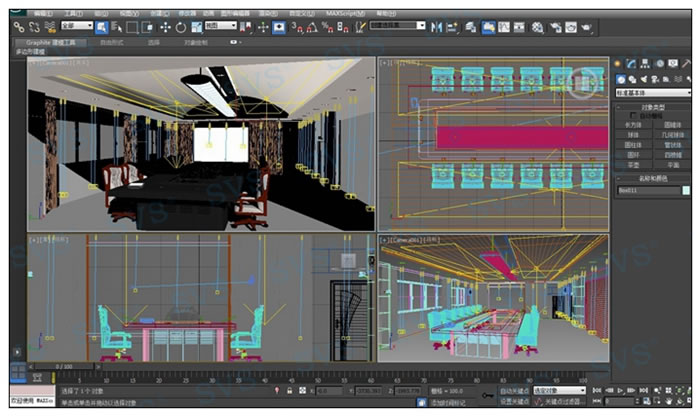Select the Move tool in main toolbar

(164, 27)
